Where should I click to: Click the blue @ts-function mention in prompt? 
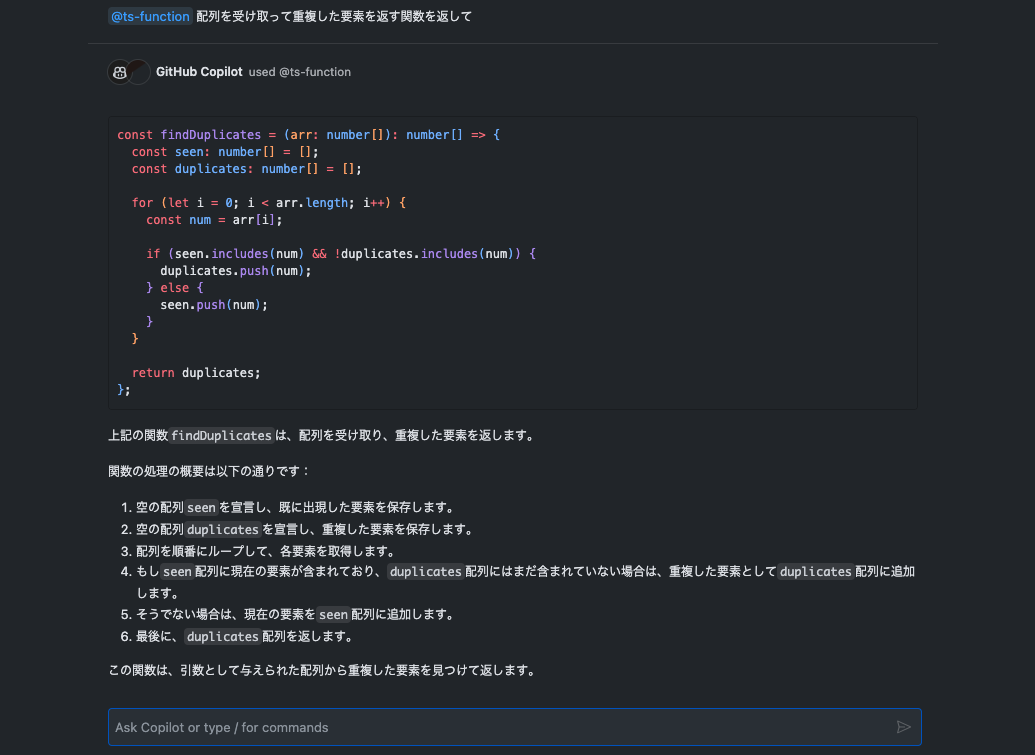coord(150,16)
